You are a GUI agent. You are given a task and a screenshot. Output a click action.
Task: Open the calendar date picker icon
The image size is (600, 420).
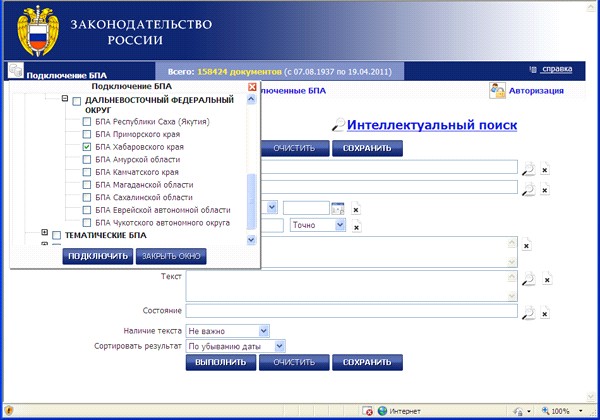[338, 208]
